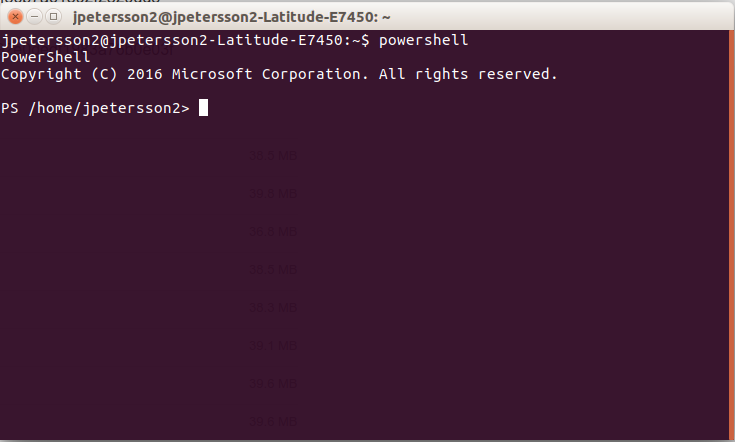Viewport: 735px width, 442px height.
Task: Click the faint '36.8 MB' background text
Action: 273,232
